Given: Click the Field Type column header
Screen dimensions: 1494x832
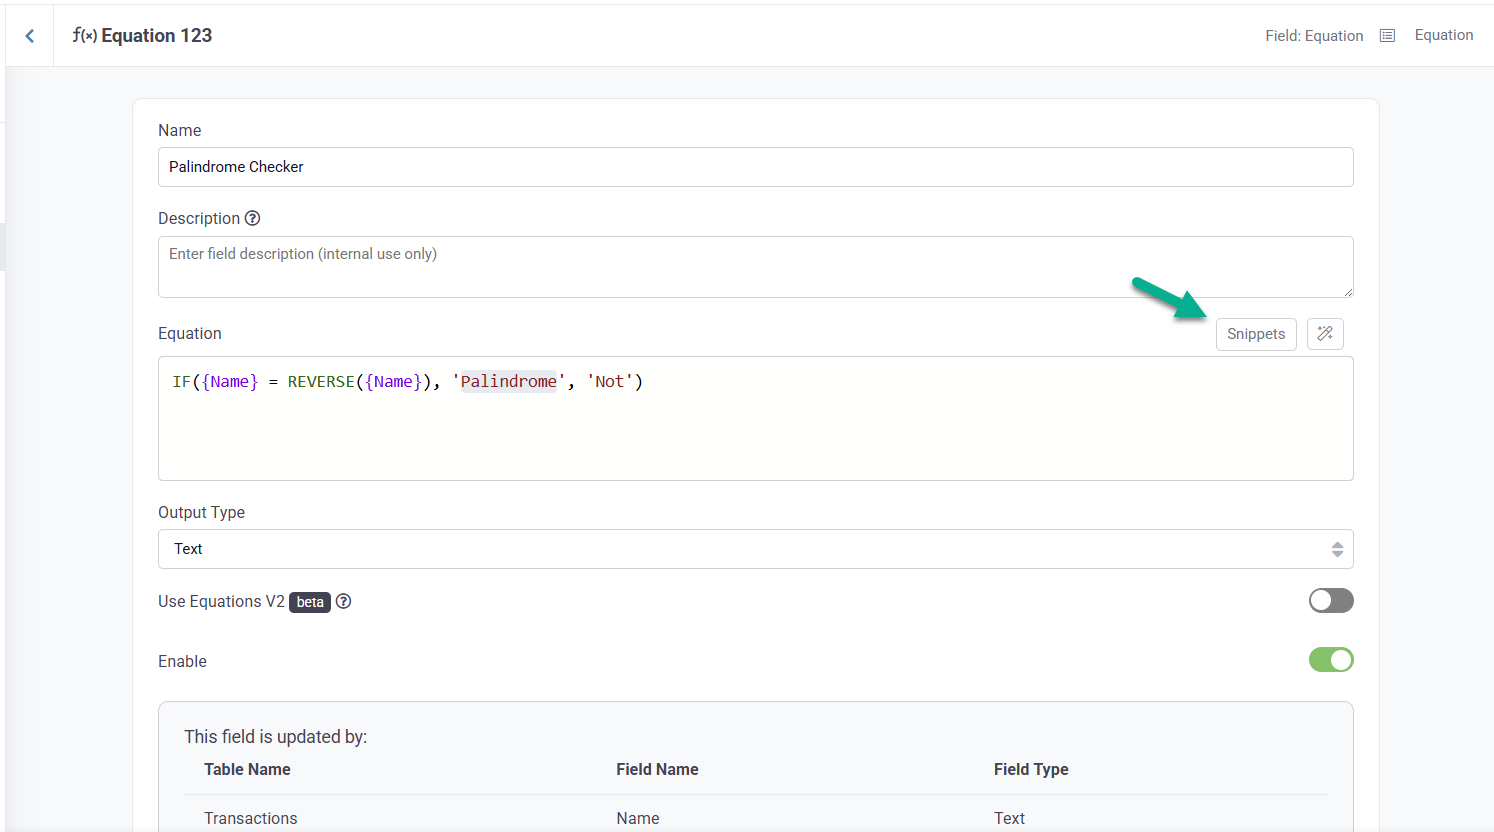Looking at the screenshot, I should (1030, 769).
